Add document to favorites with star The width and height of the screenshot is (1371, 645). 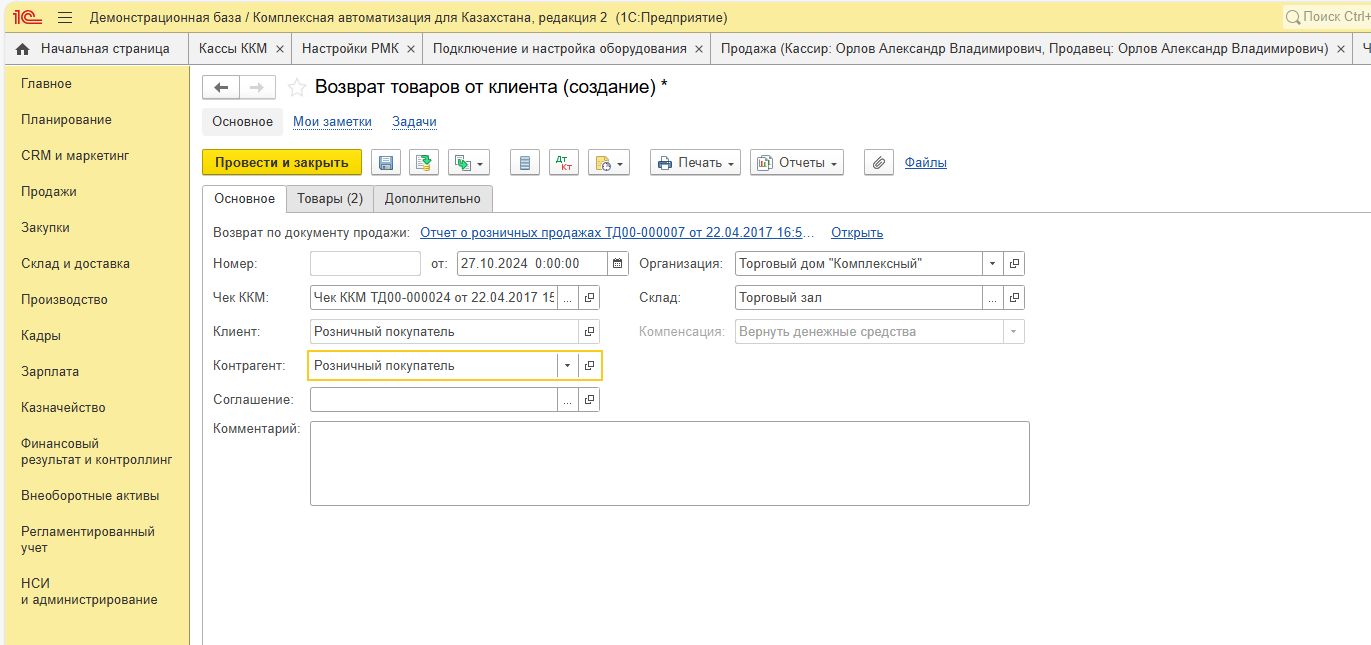(297, 88)
